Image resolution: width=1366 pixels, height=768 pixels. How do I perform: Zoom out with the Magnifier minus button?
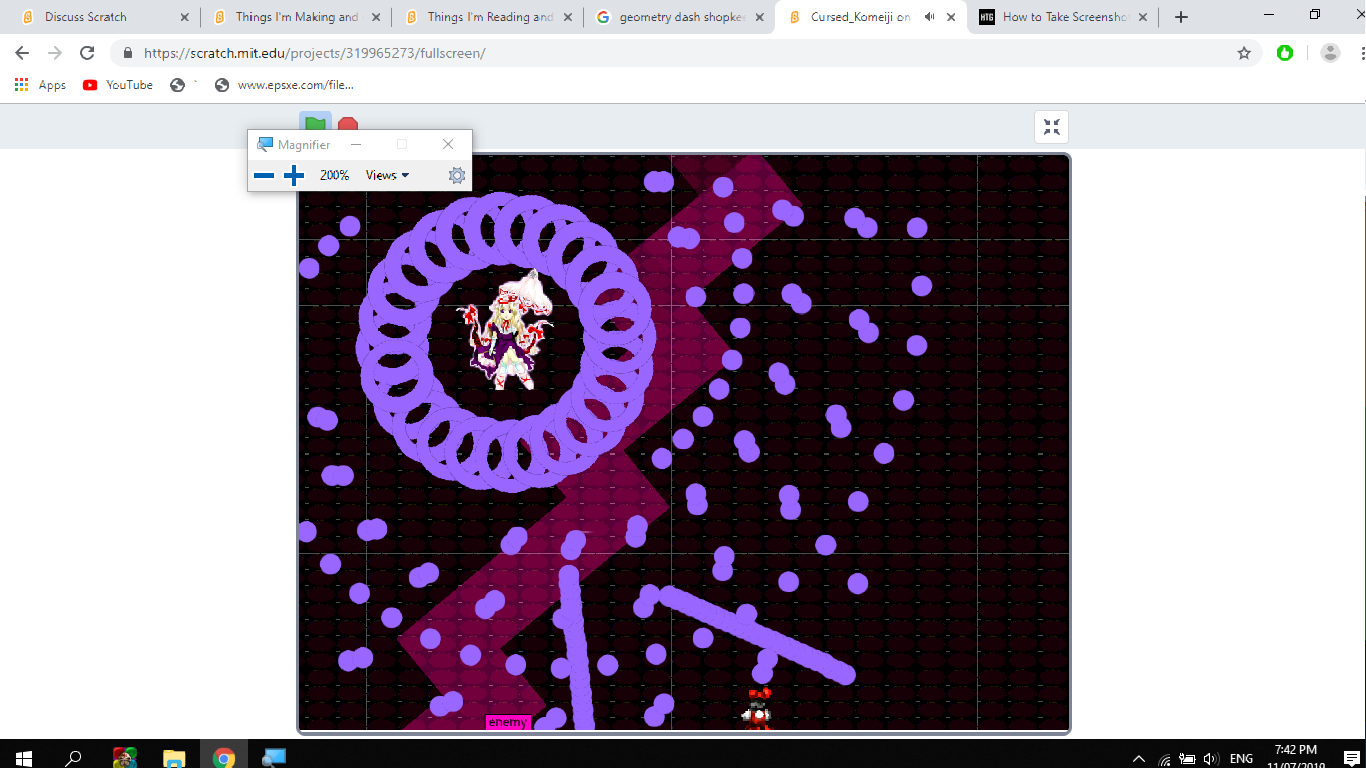pyautogui.click(x=264, y=175)
